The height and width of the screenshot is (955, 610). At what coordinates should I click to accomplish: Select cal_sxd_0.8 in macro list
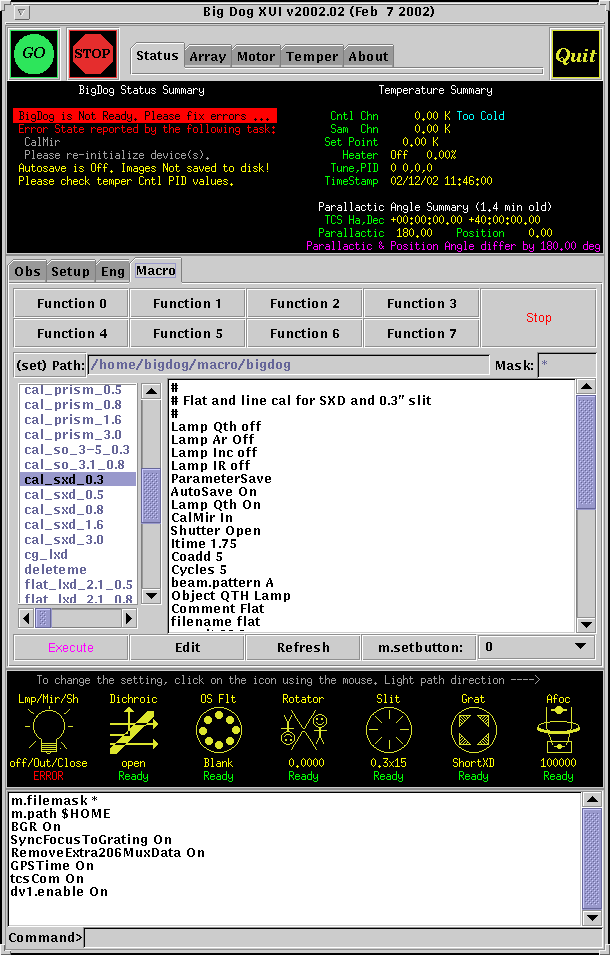(x=78, y=510)
